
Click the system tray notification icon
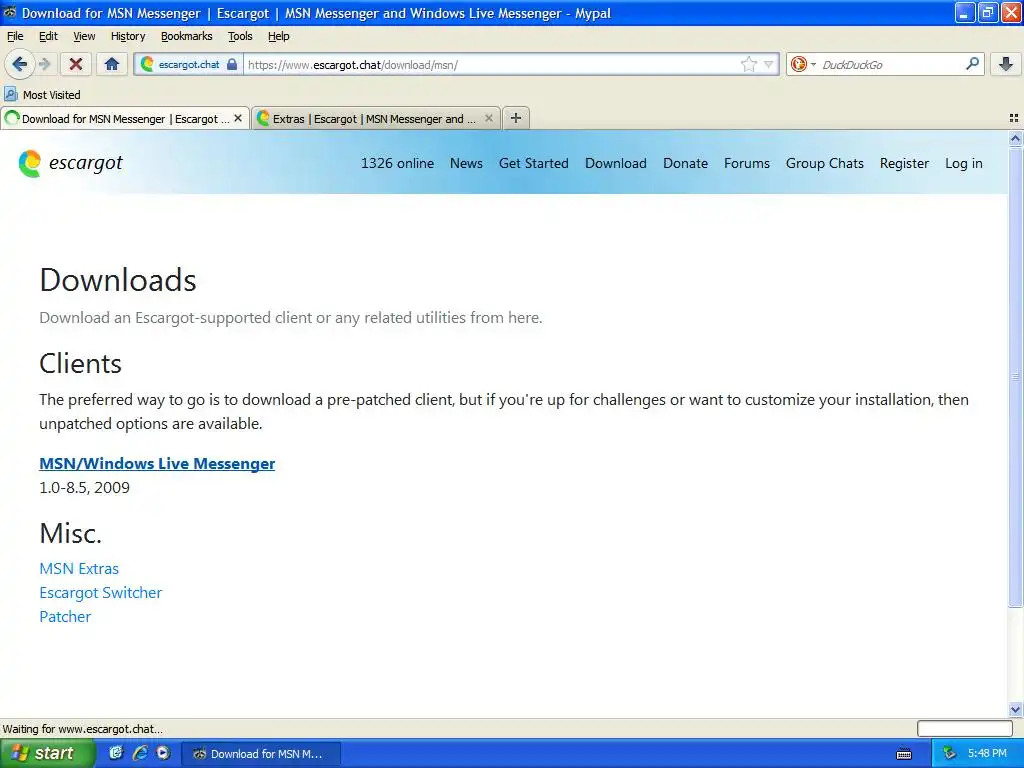point(949,754)
